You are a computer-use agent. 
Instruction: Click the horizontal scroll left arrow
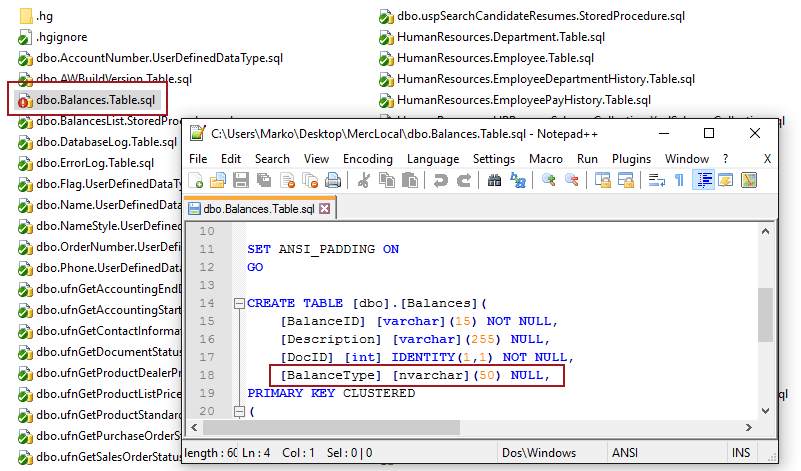(194, 427)
